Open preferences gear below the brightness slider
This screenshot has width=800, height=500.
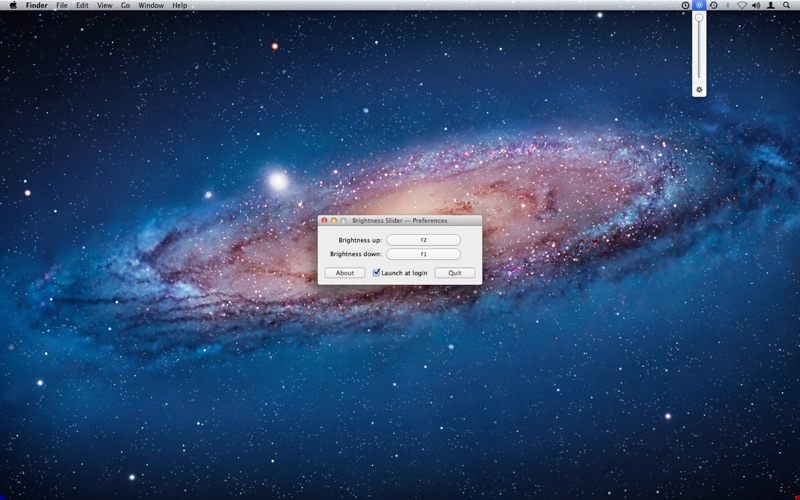[699, 90]
